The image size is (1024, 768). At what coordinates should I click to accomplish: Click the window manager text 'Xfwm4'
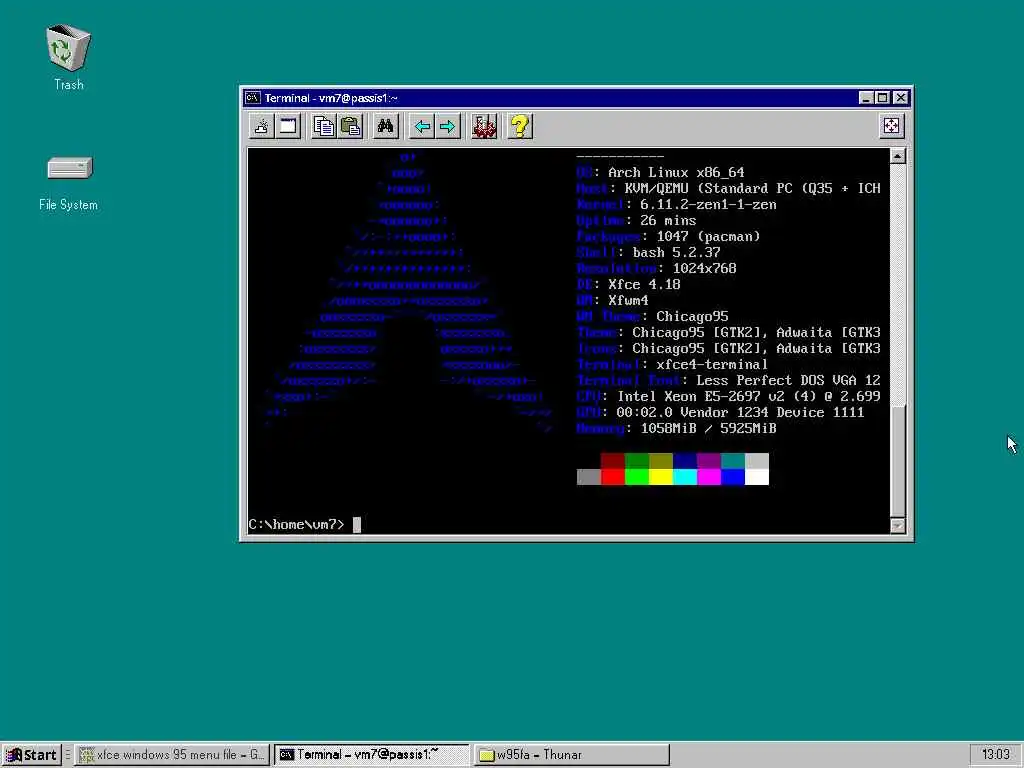click(x=628, y=300)
